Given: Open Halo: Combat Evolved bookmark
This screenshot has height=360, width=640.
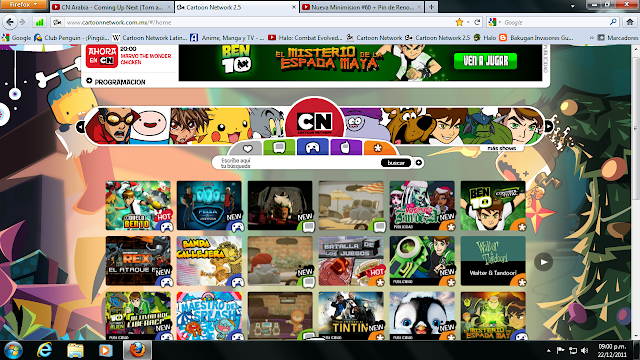Looking at the screenshot, I should (305, 38).
